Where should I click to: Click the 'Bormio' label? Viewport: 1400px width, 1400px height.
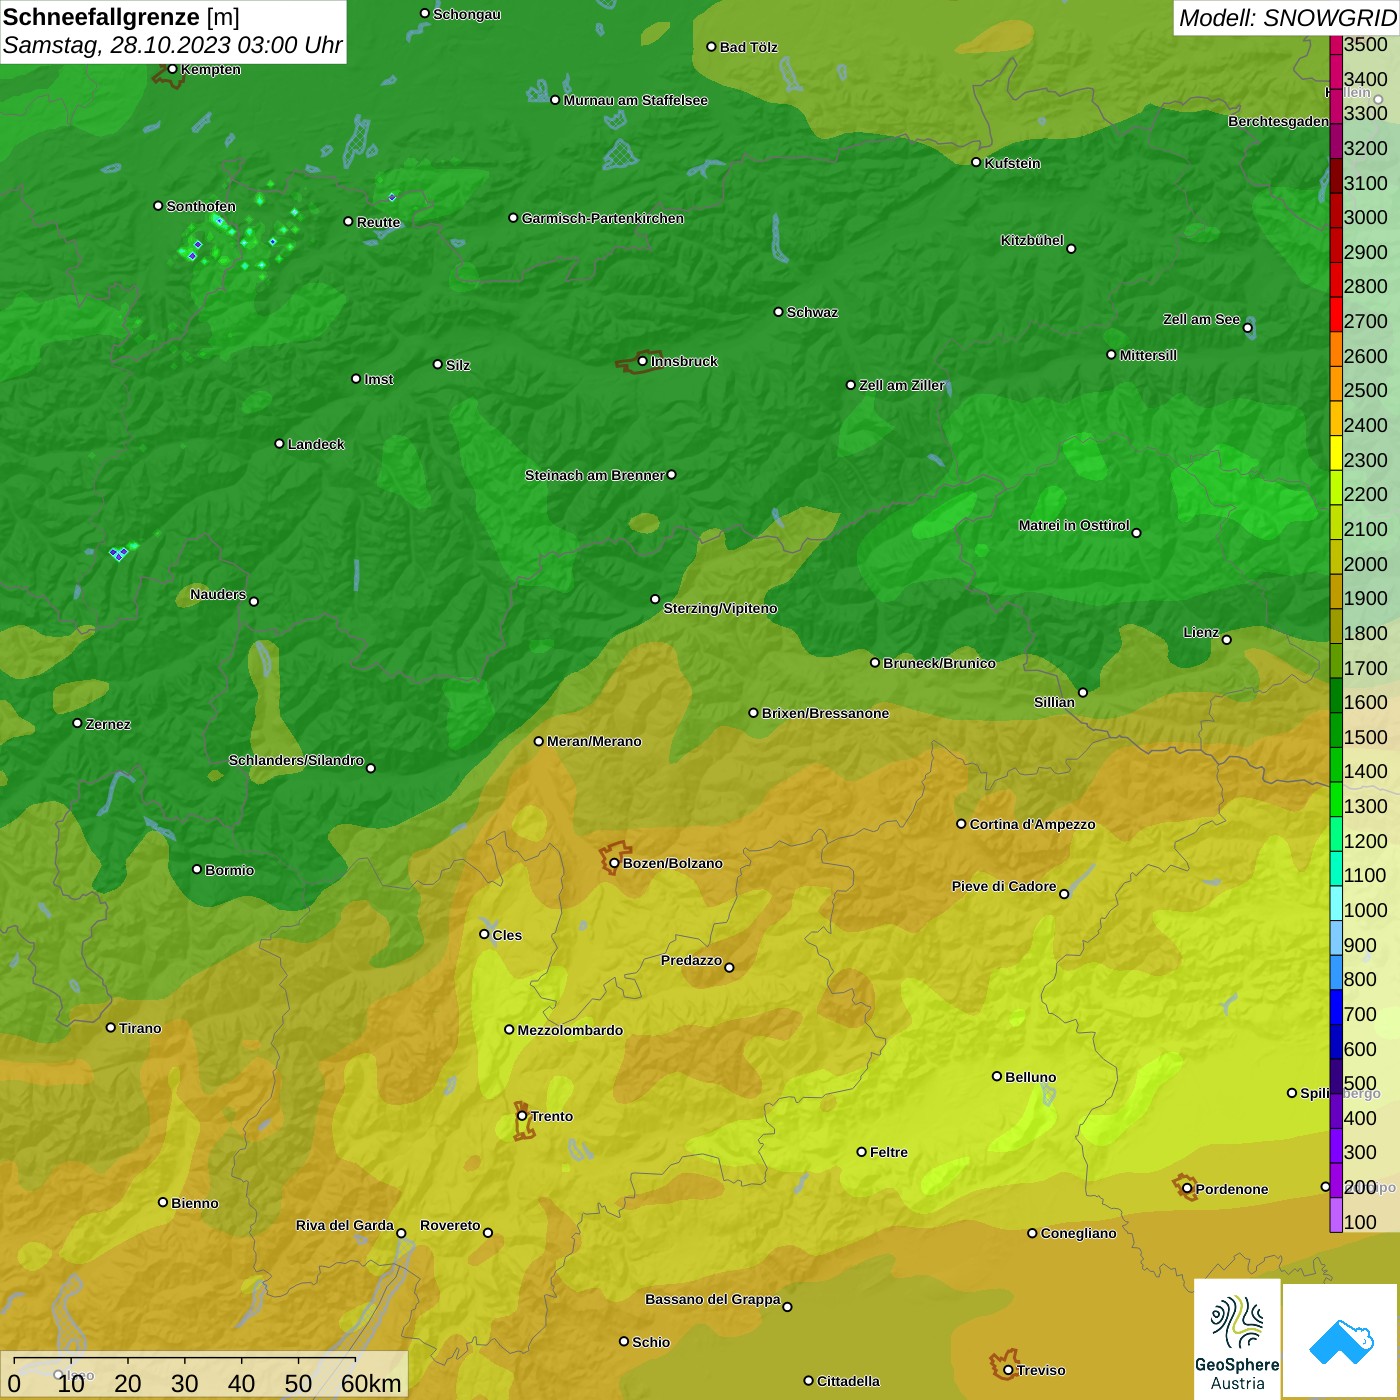pos(229,870)
